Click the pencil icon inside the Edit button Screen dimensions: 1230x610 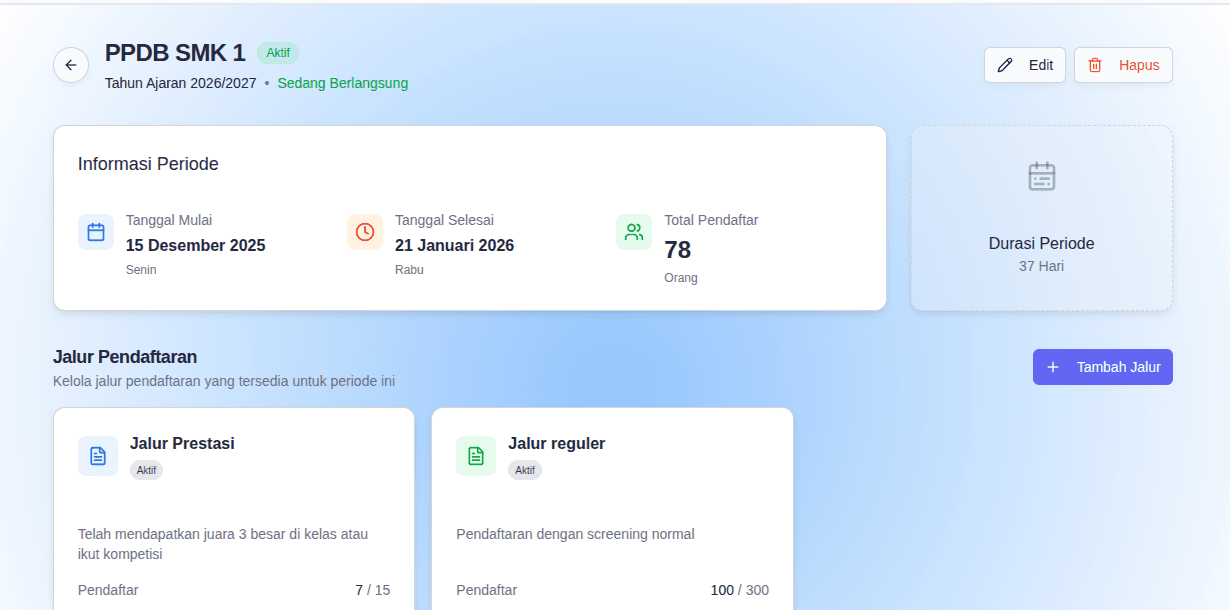(1005, 64)
